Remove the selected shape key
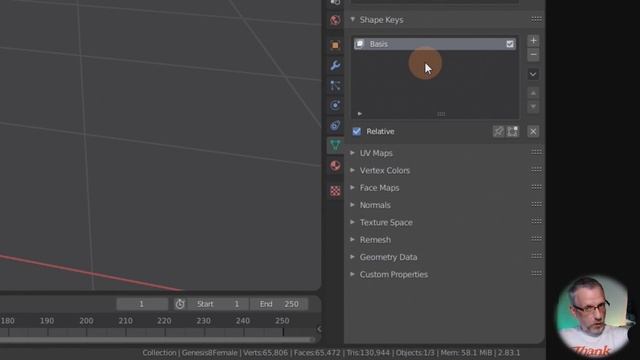This screenshot has height=360, width=640. tap(533, 54)
